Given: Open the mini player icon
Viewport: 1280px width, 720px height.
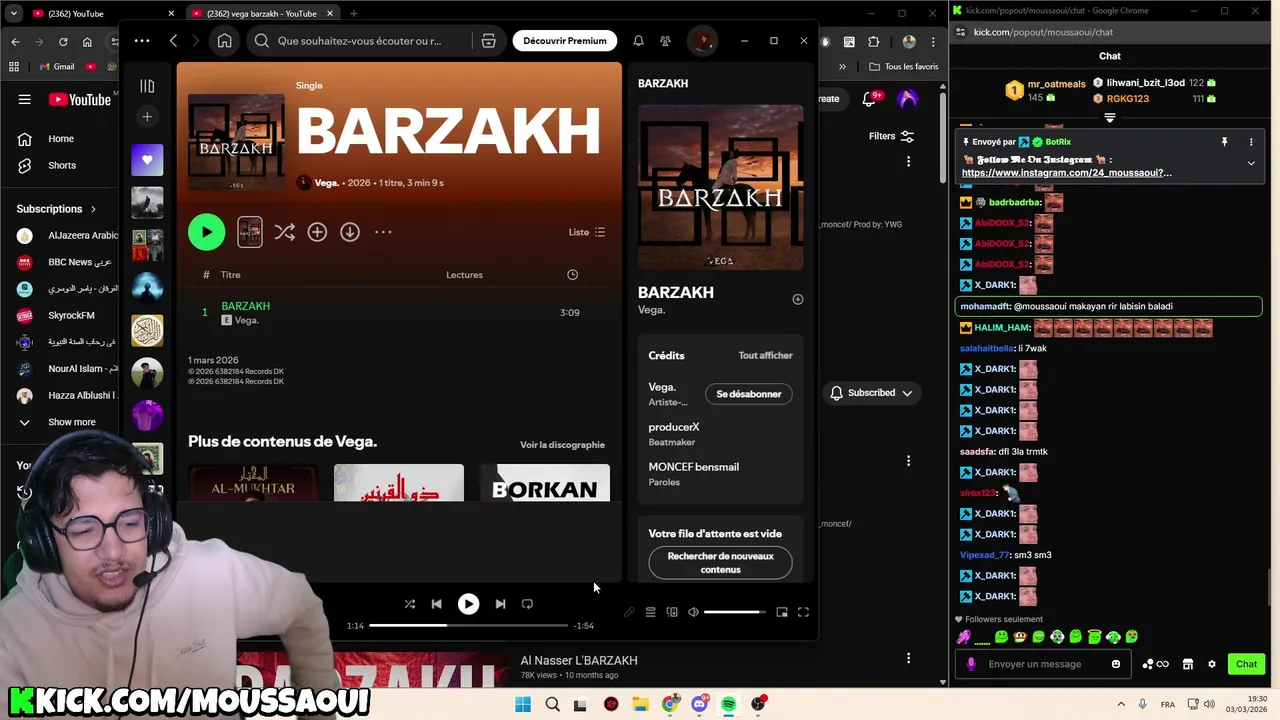Looking at the screenshot, I should click(x=782, y=612).
